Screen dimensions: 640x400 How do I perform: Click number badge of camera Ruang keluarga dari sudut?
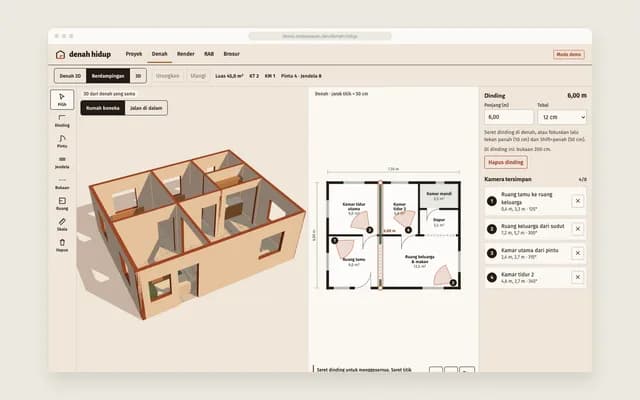[492, 229]
